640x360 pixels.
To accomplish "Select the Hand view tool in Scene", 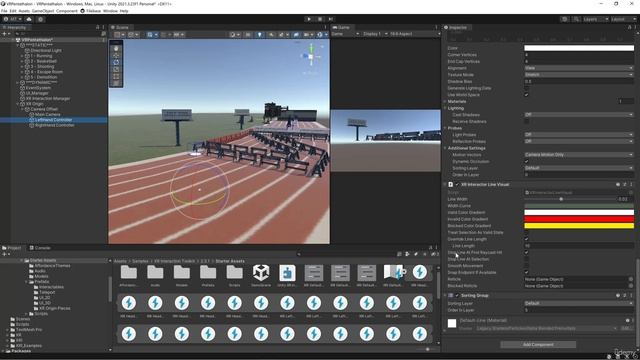I will (x=116, y=48).
